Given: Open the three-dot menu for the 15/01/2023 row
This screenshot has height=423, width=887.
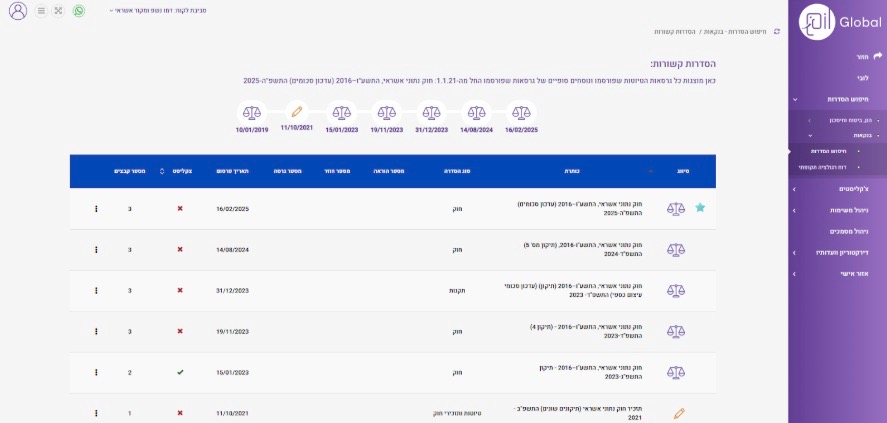Looking at the screenshot, I should click(96, 372).
